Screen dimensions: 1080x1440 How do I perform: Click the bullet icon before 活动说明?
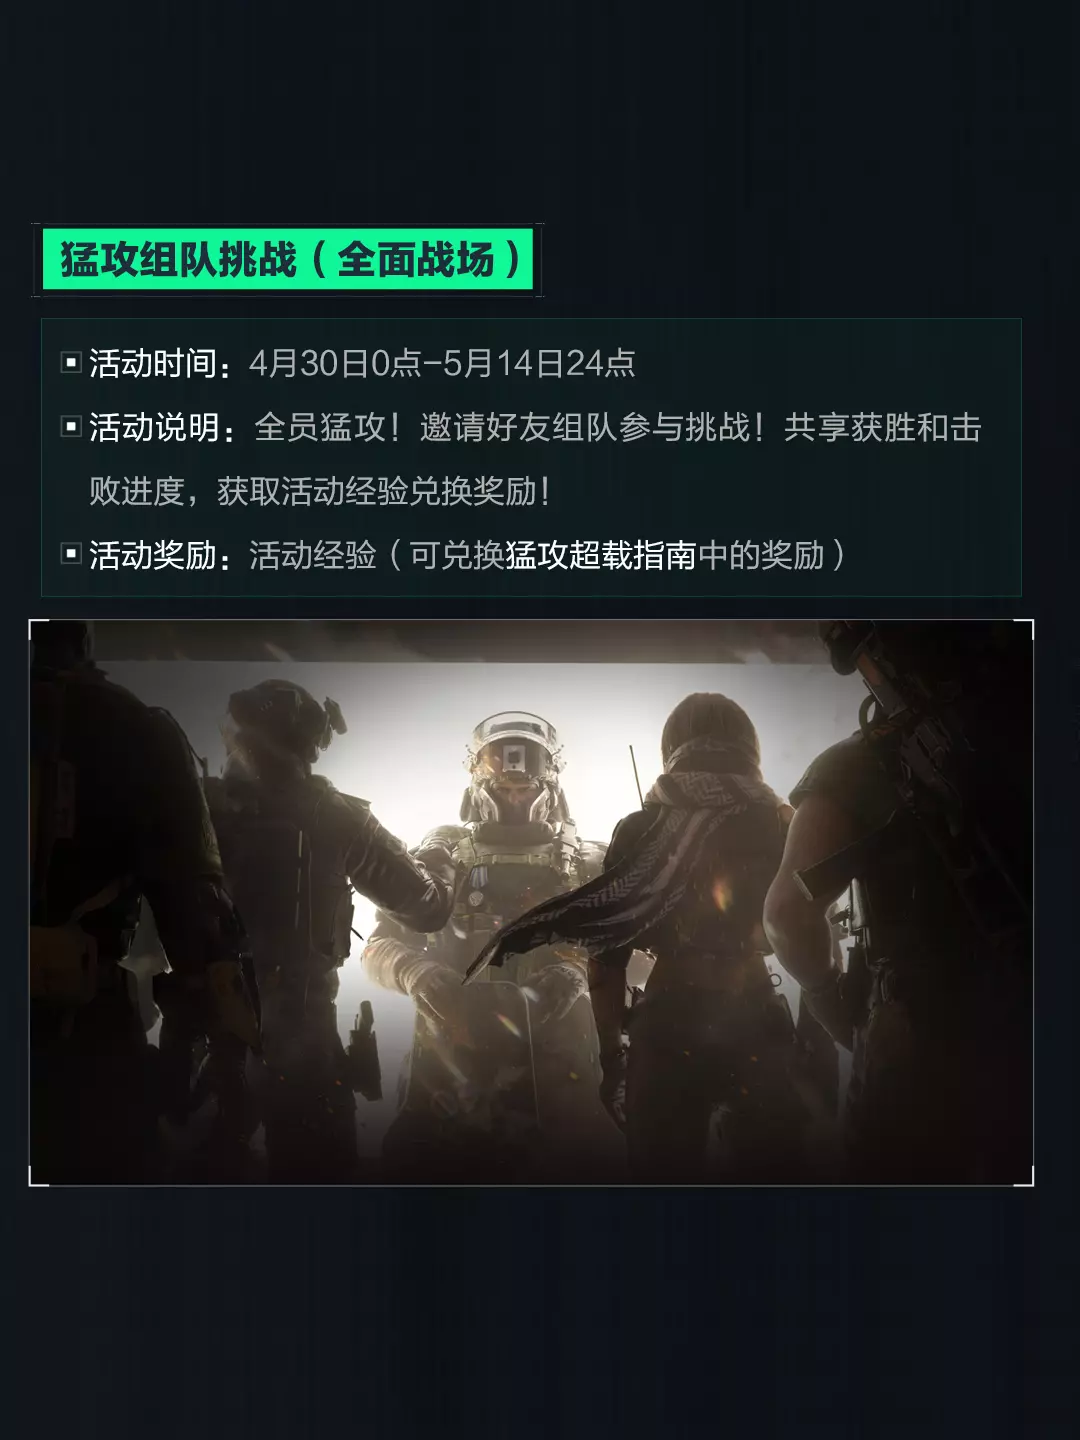click(71, 427)
